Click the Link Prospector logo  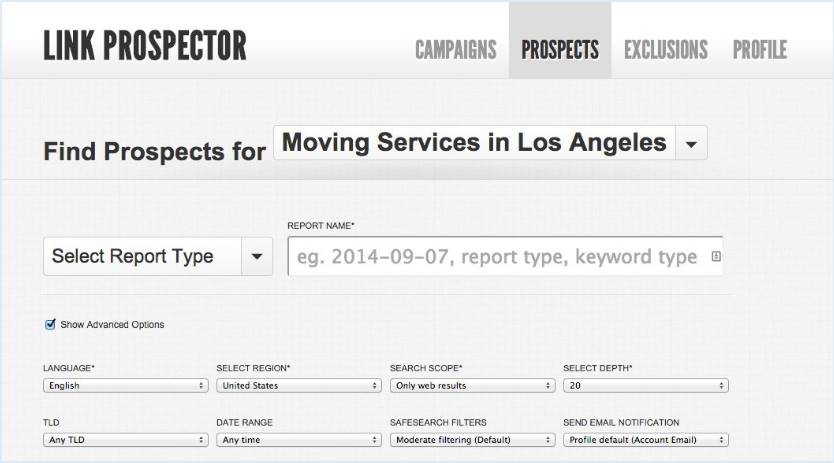pos(145,46)
